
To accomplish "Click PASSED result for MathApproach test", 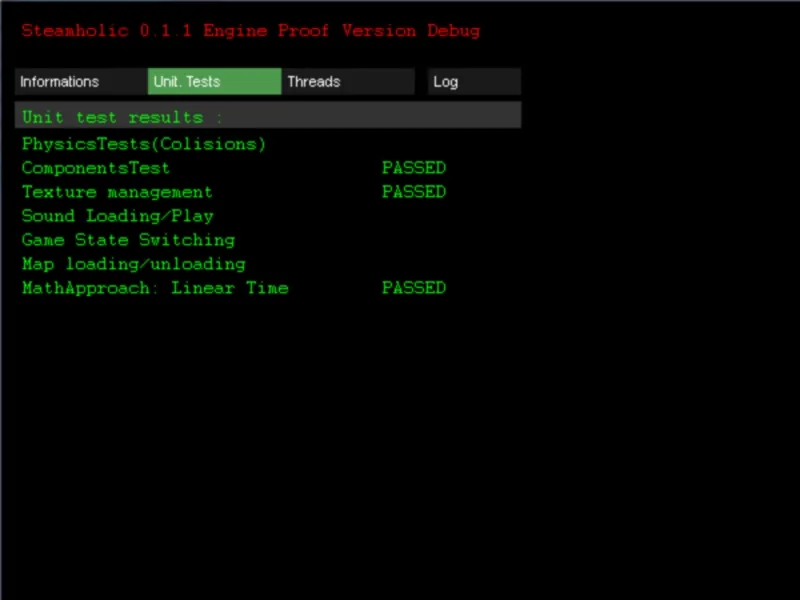I will pyautogui.click(x=414, y=288).
